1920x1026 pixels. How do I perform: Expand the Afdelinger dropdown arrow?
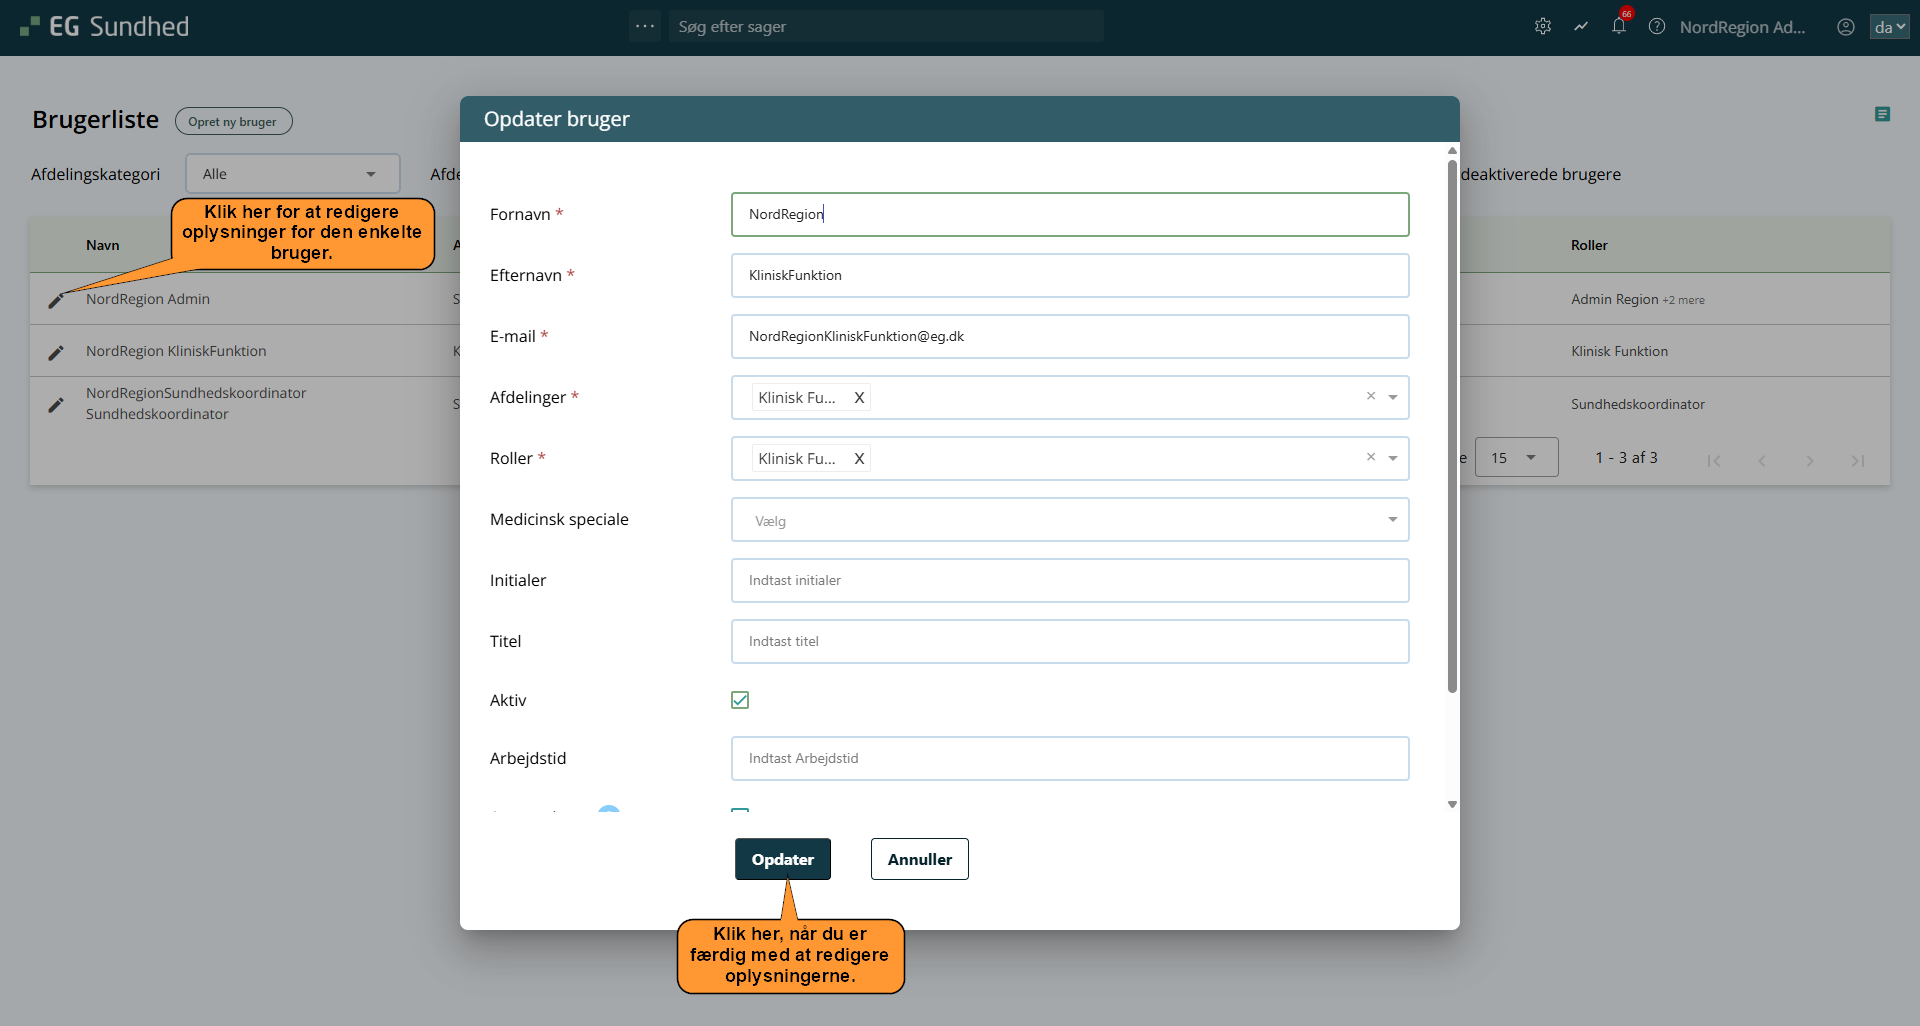coord(1393,398)
